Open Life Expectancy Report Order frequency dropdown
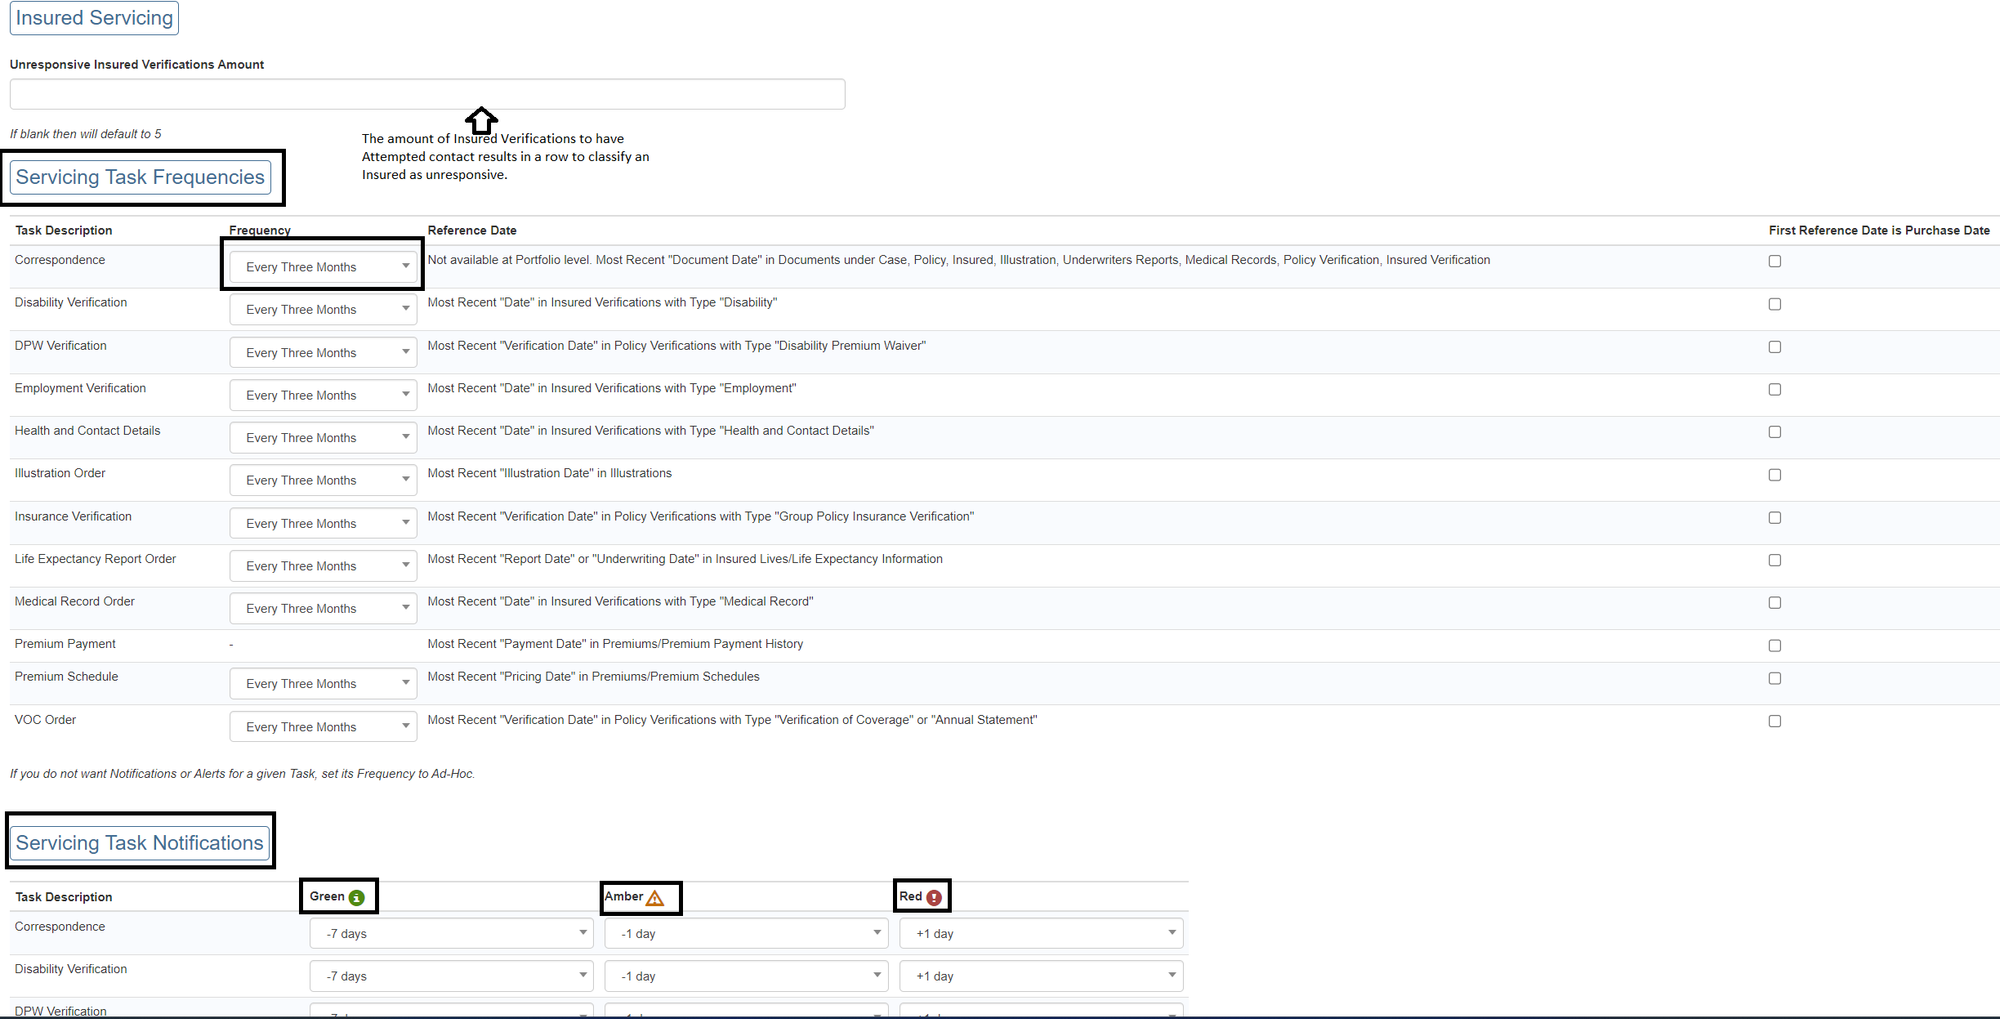Screen dimensions: 2000x1019 [323, 566]
